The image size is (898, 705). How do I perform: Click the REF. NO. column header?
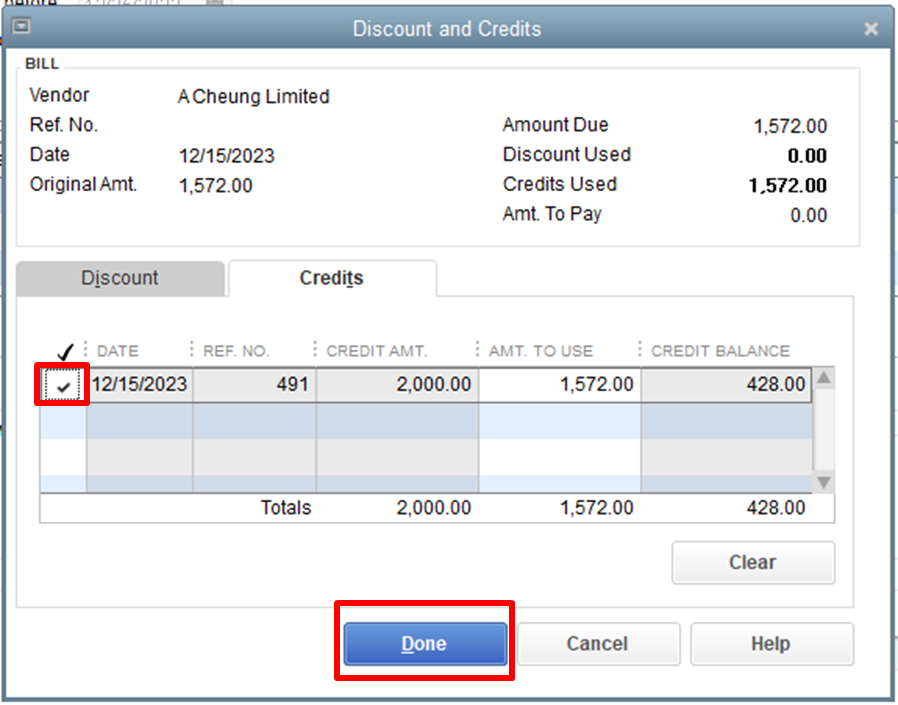tap(236, 351)
